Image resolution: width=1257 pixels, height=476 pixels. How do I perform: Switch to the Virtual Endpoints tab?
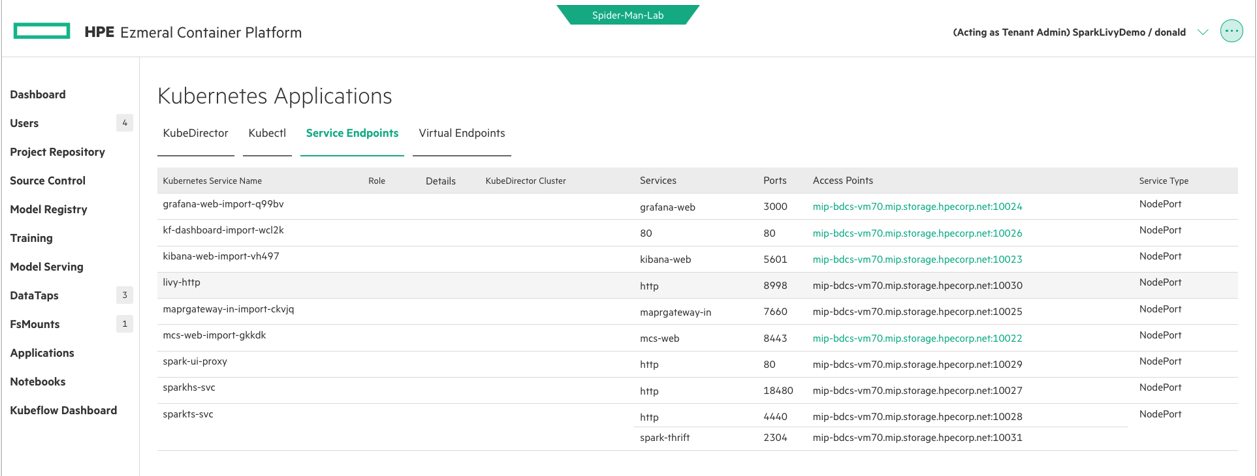click(x=462, y=133)
